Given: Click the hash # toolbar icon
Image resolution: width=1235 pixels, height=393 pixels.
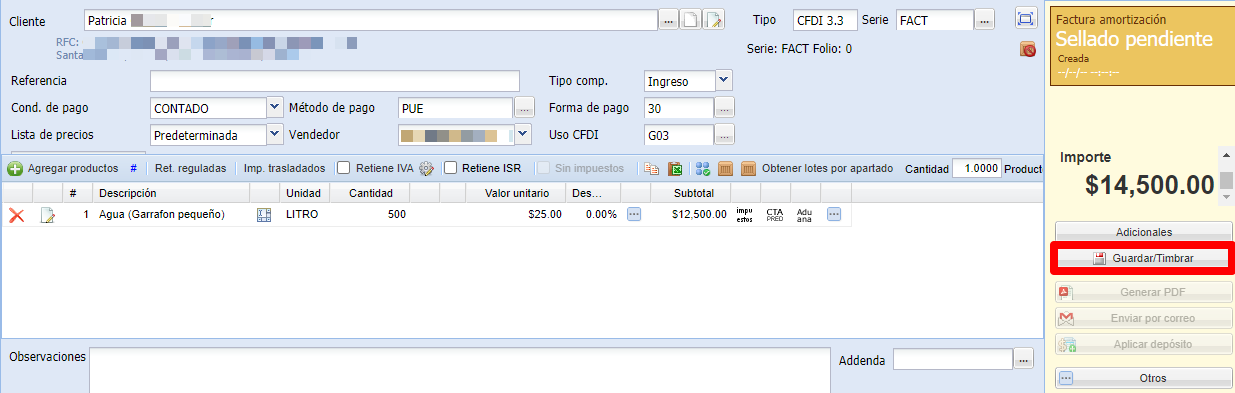Looking at the screenshot, I should (134, 169).
